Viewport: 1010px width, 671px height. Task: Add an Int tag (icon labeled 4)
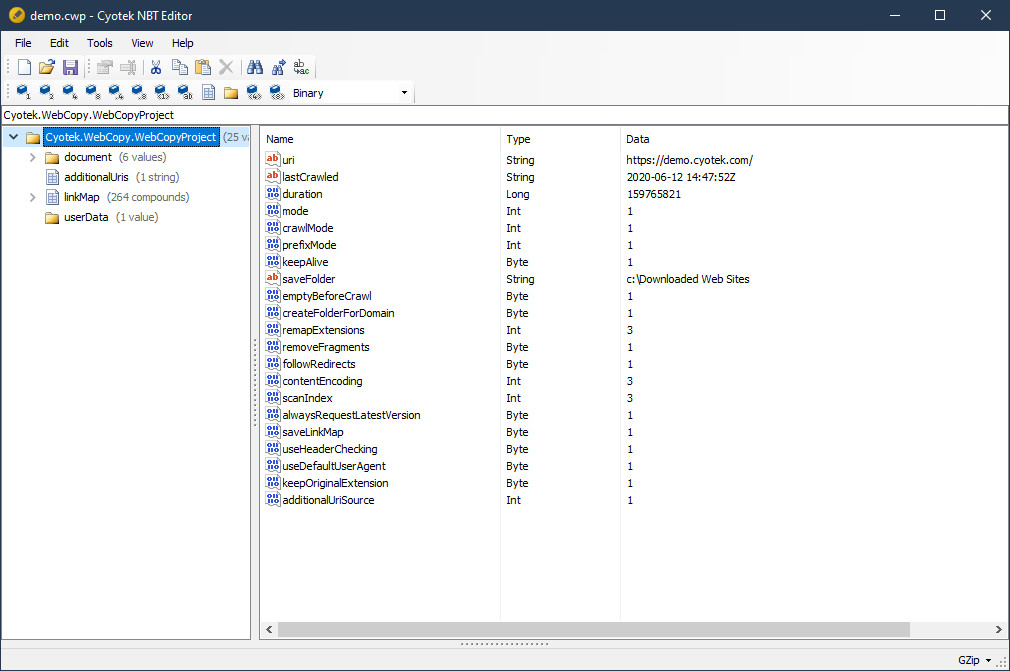click(x=70, y=92)
